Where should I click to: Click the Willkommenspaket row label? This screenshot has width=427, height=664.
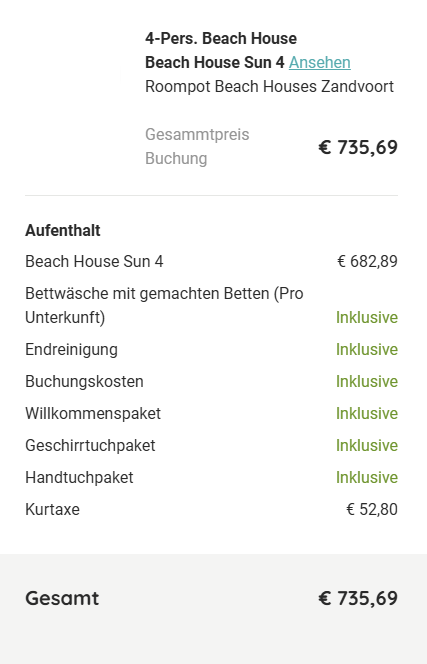pyautogui.click(x=93, y=414)
